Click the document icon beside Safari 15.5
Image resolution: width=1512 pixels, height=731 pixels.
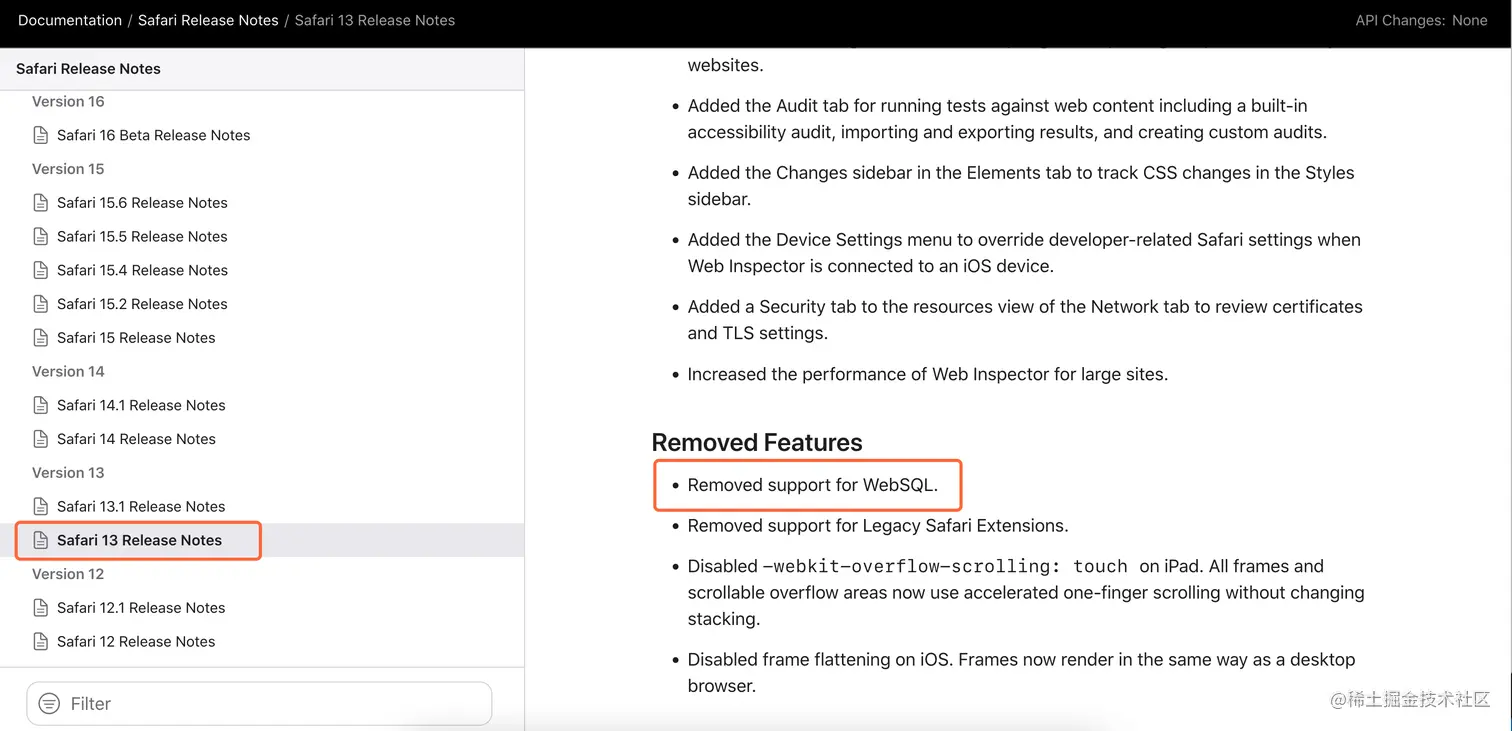pyautogui.click(x=41, y=237)
